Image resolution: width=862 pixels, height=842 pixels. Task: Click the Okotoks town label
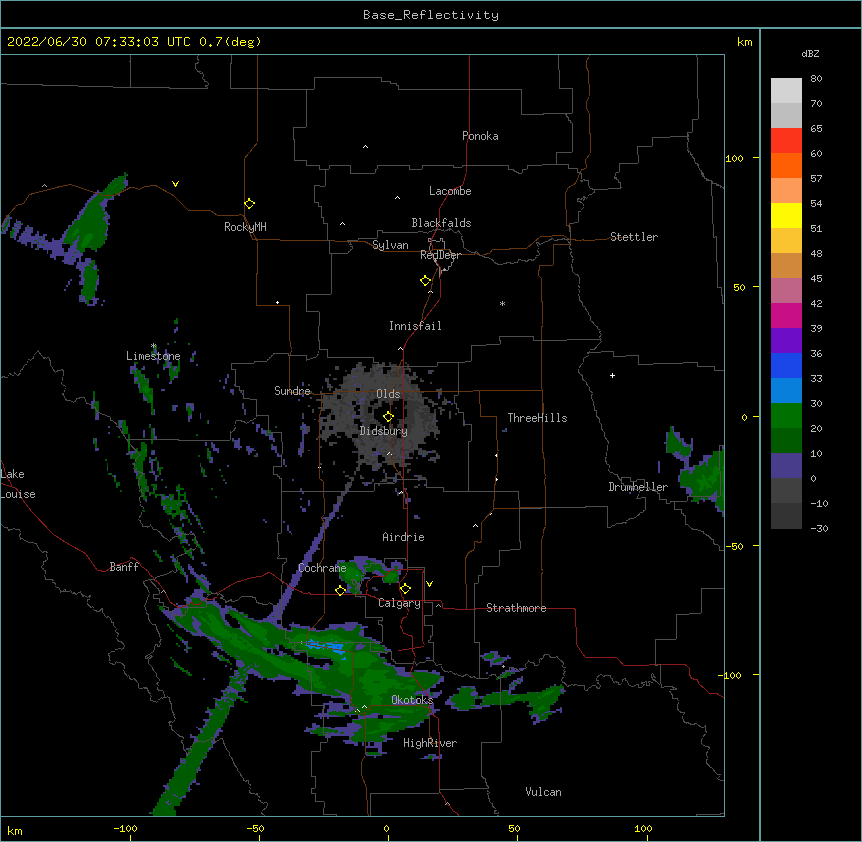tap(412, 700)
